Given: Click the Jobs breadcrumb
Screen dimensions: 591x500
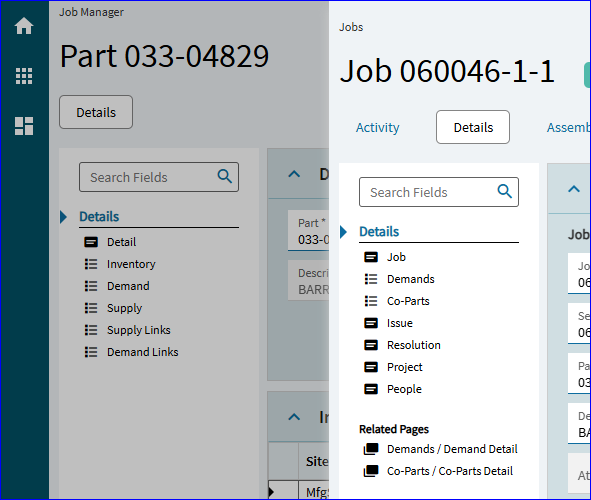Looking at the screenshot, I should 351,27.
